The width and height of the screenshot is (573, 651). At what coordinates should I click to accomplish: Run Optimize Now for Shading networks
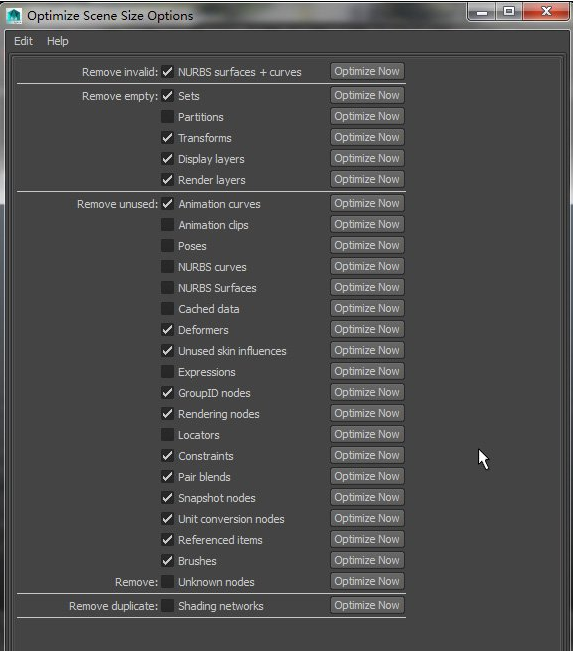coord(367,605)
